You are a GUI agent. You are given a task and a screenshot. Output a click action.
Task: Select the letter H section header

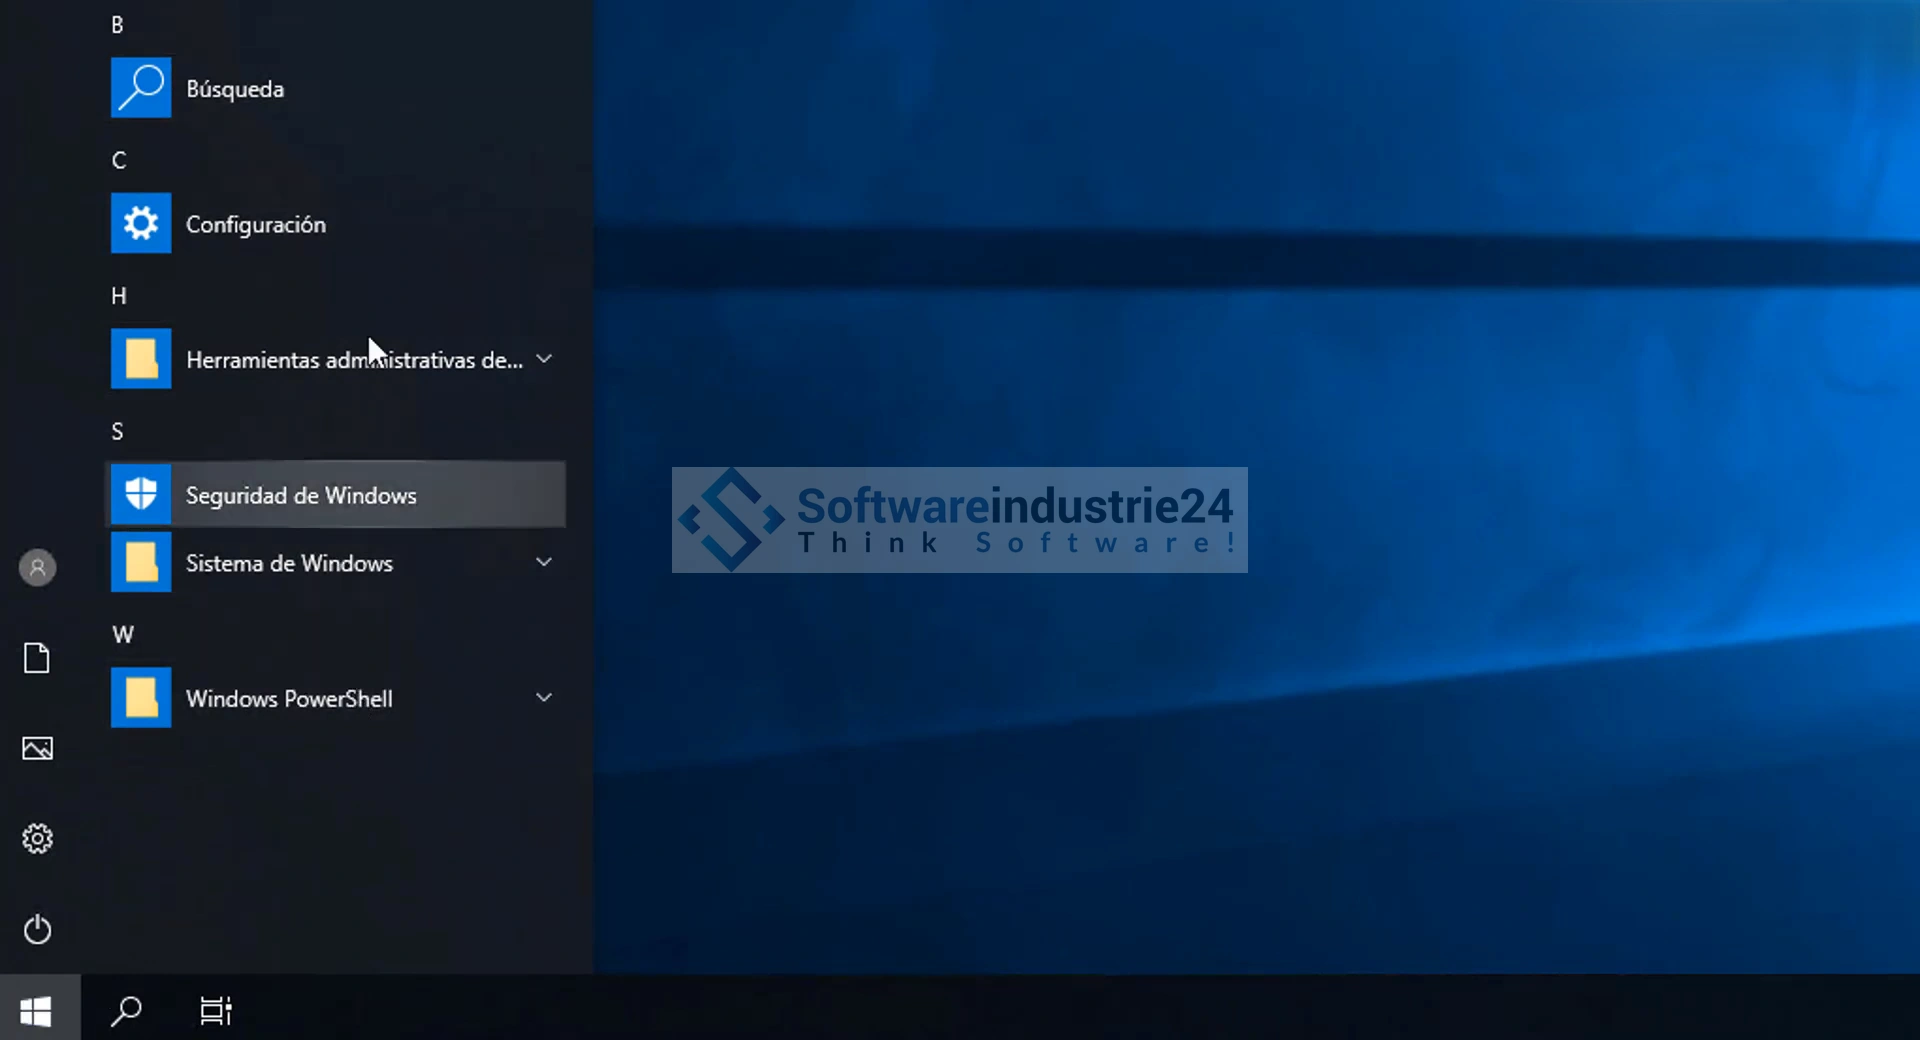[119, 296]
